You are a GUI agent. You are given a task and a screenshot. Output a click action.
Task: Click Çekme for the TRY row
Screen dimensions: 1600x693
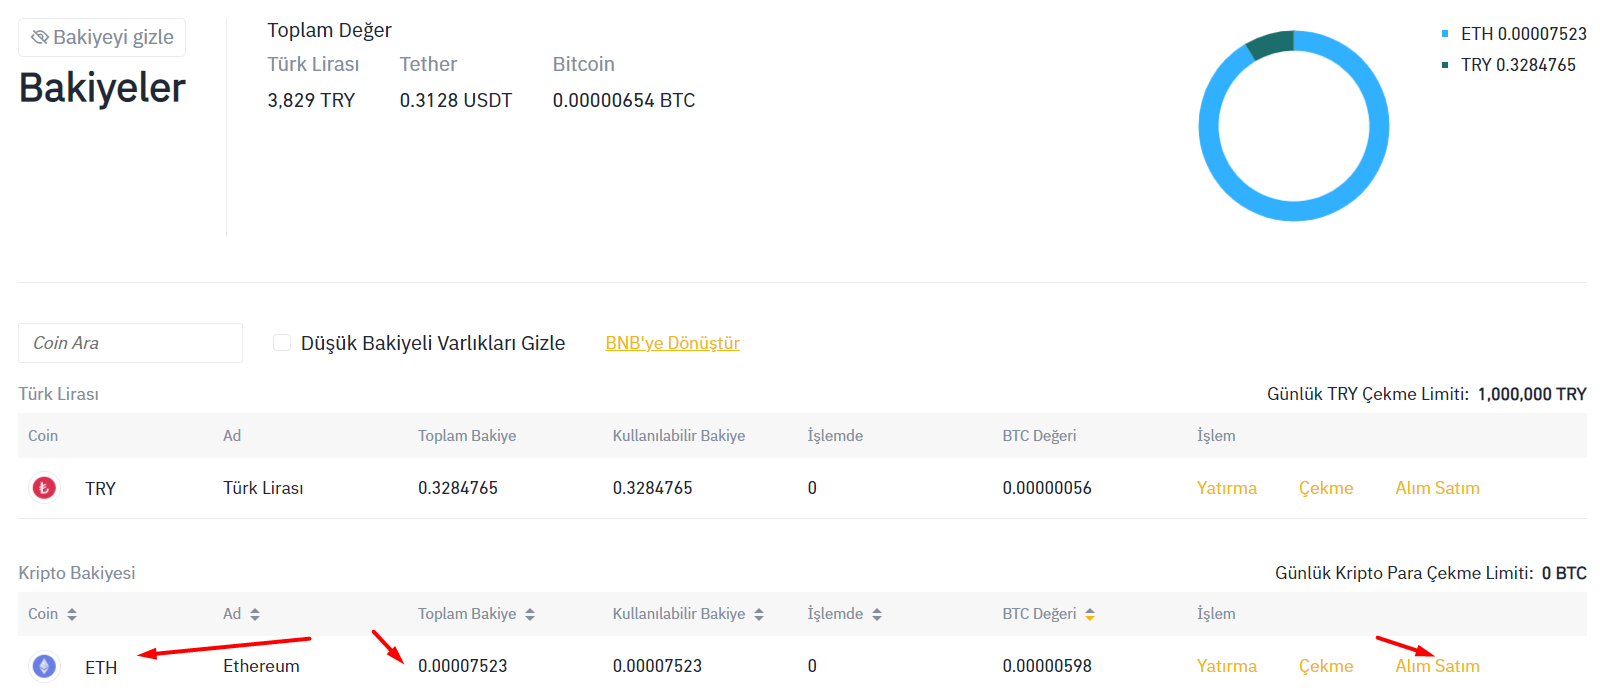pyautogui.click(x=1325, y=488)
